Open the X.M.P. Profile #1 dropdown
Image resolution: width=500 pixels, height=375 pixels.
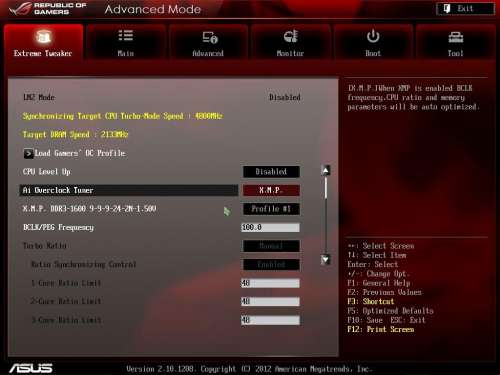click(x=271, y=209)
